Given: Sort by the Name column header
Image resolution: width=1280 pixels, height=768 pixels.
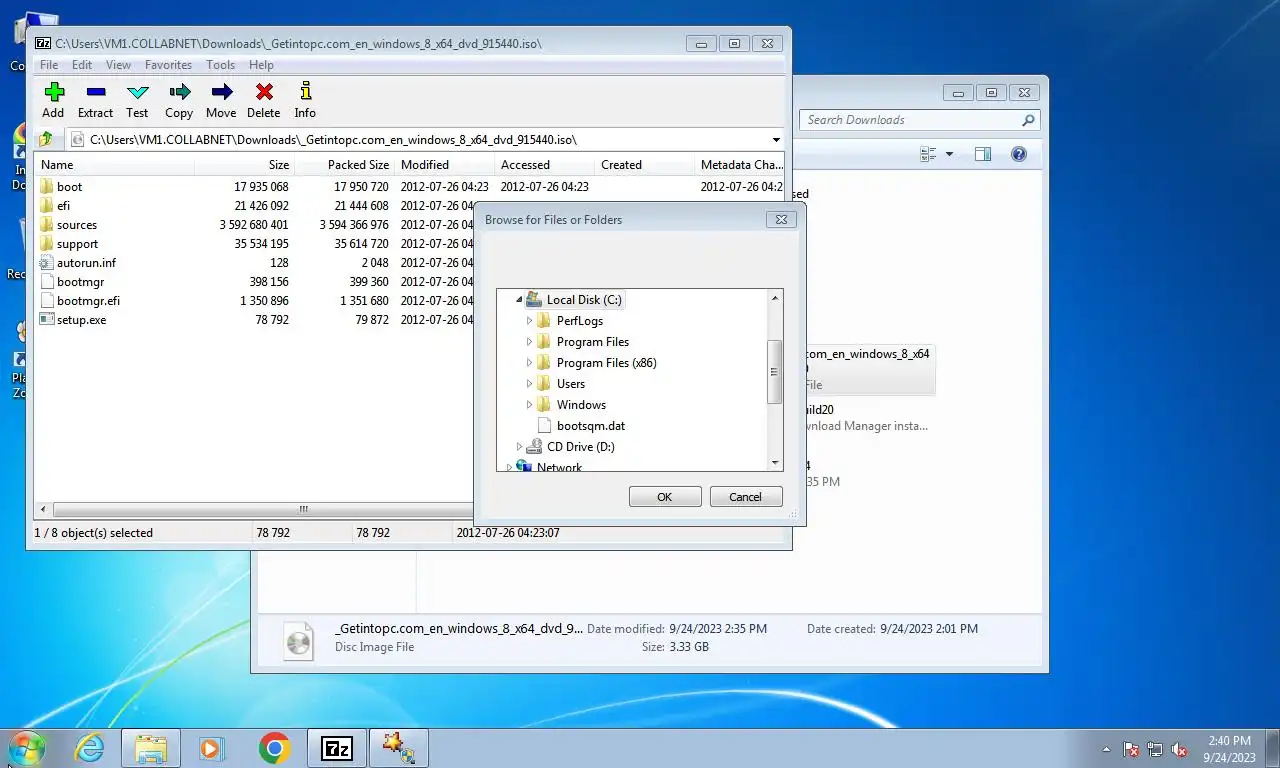Looking at the screenshot, I should [x=114, y=165].
